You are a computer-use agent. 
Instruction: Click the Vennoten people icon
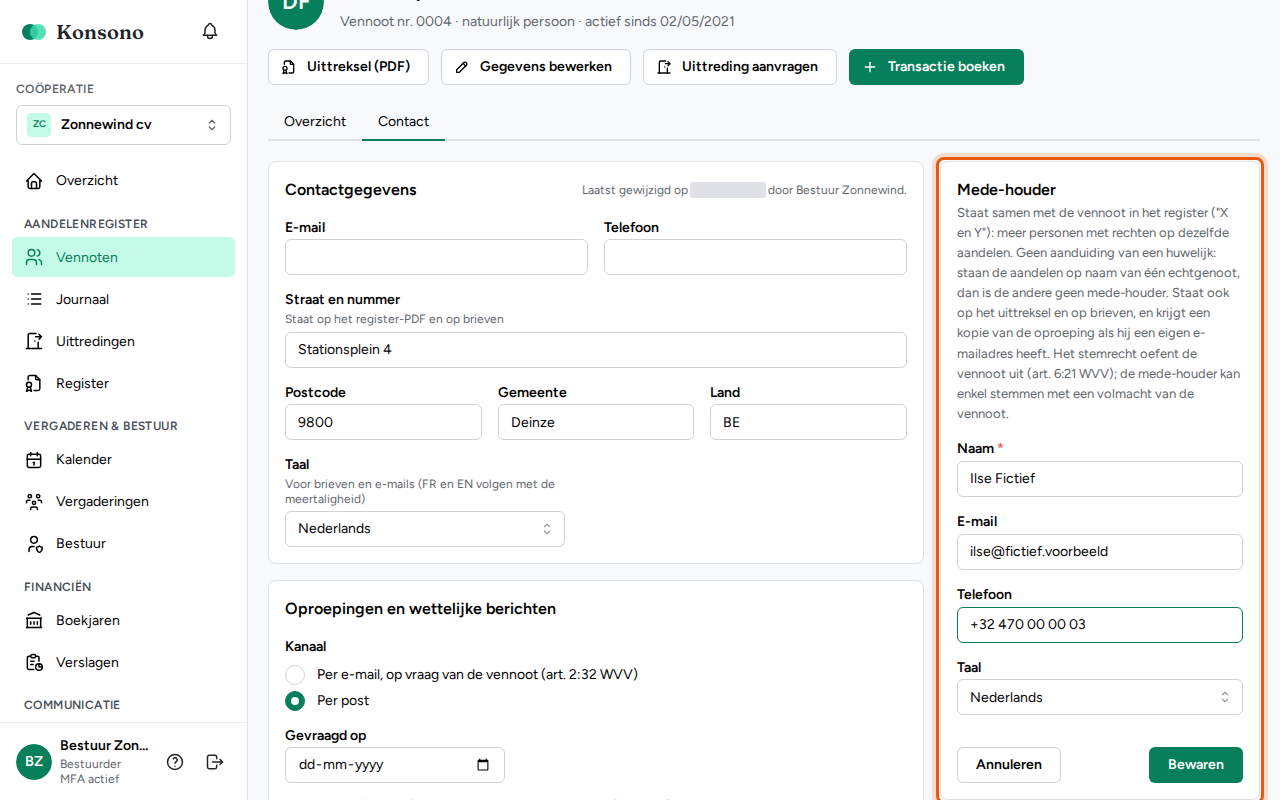pyautogui.click(x=34, y=257)
